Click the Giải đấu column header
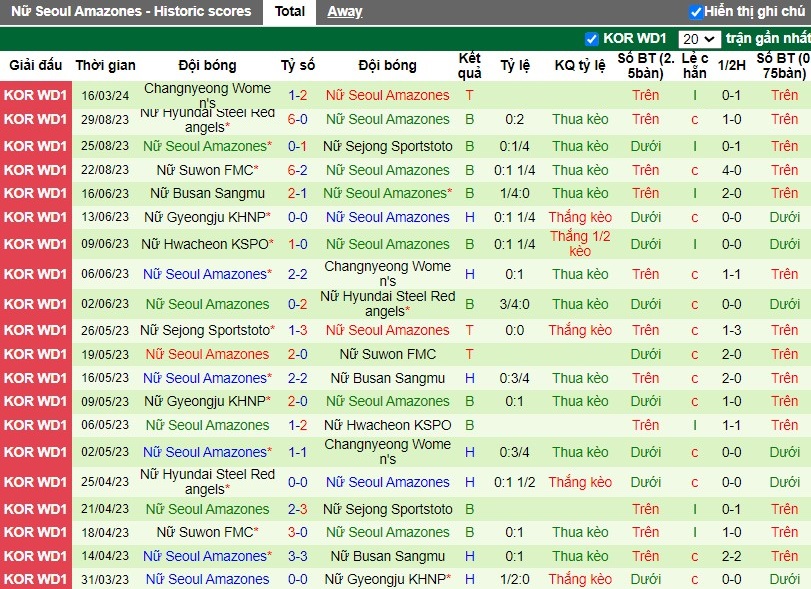The height and width of the screenshot is (589, 811). click(x=35, y=65)
